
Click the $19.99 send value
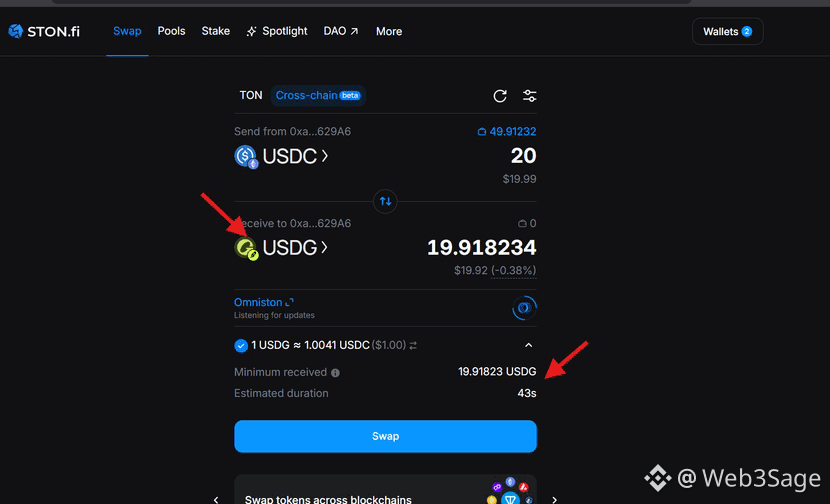(x=519, y=179)
